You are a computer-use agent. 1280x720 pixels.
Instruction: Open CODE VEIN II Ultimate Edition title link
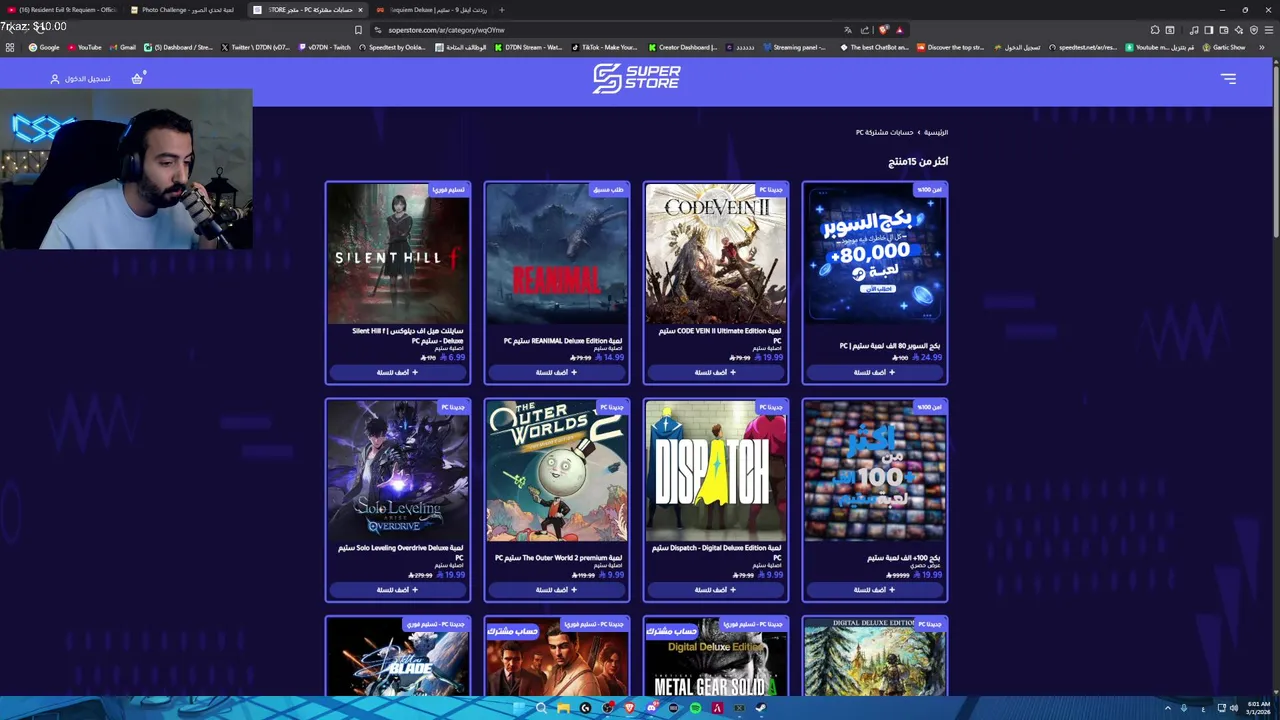pyautogui.click(x=720, y=335)
